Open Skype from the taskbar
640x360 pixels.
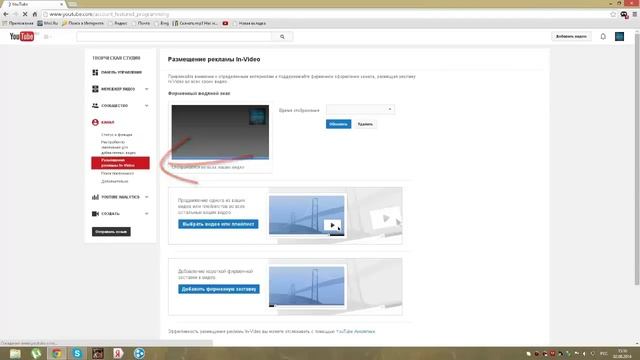pos(77,353)
